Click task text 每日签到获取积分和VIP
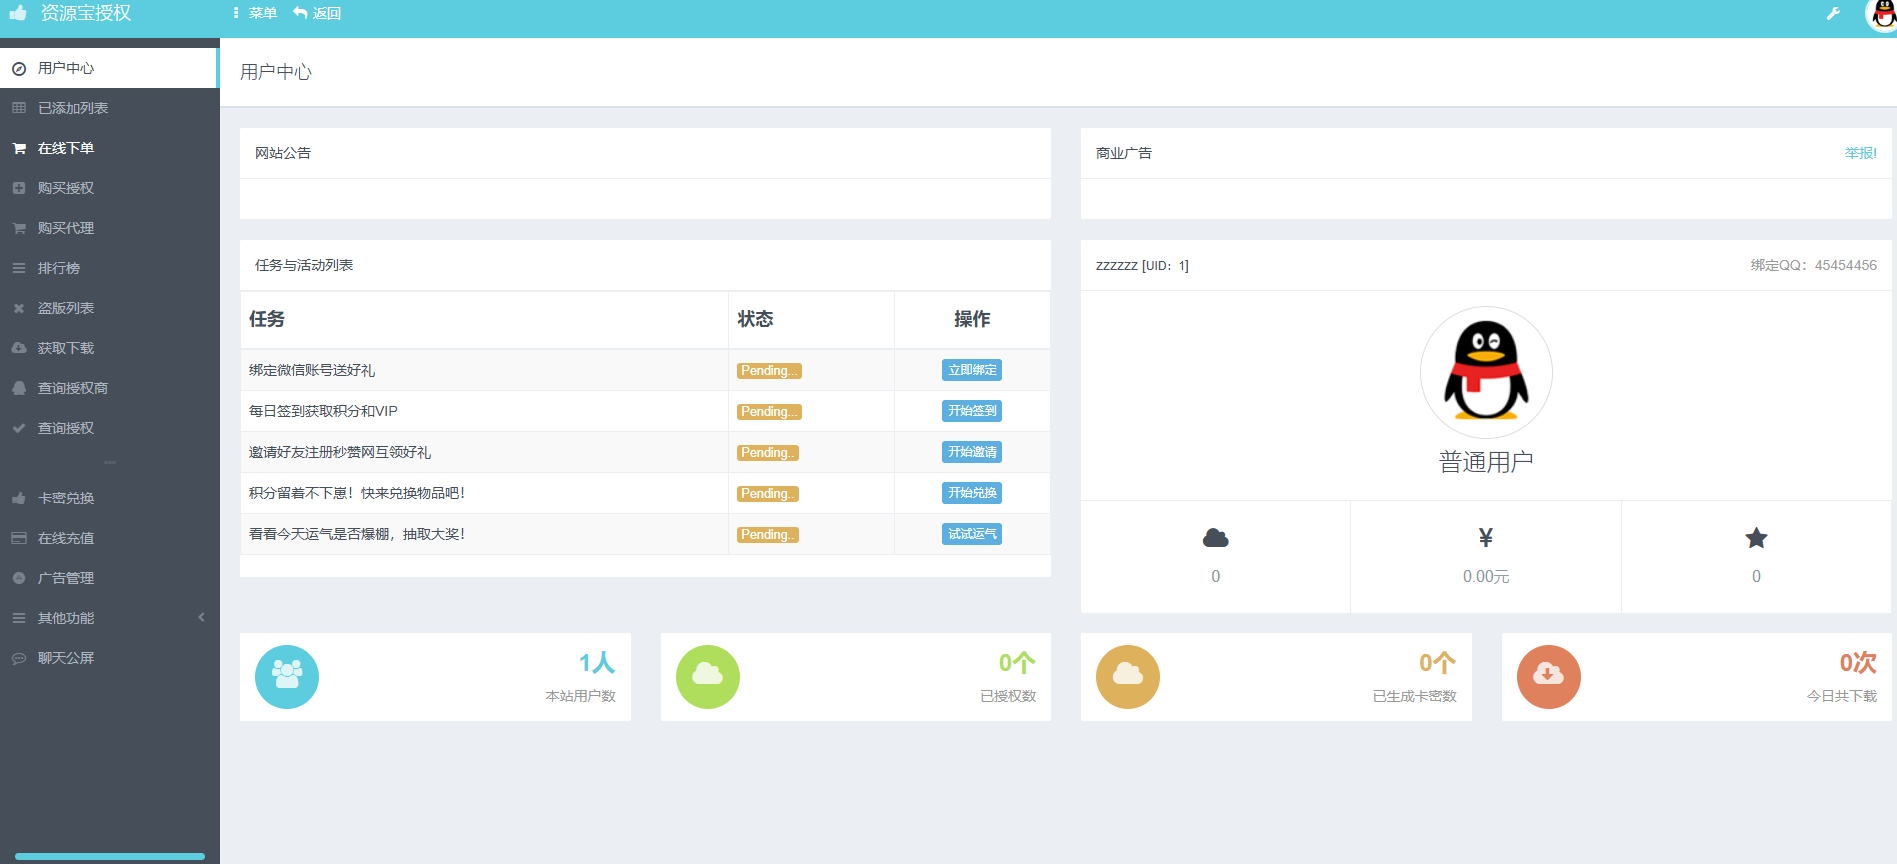 pyautogui.click(x=323, y=411)
